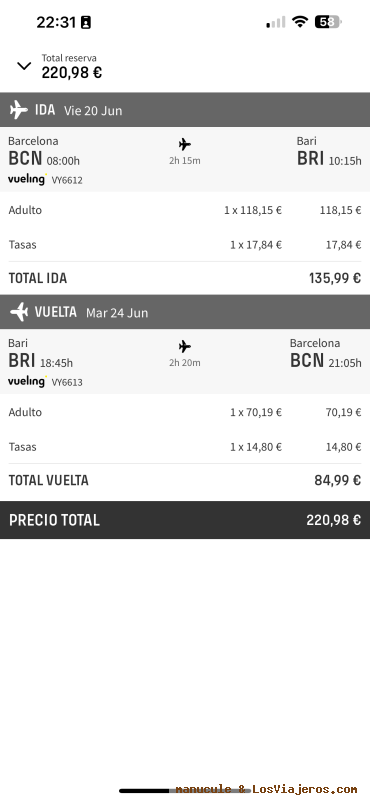Tap the plane icon above 2h 20m
This screenshot has width=370, height=800.
coord(185,347)
